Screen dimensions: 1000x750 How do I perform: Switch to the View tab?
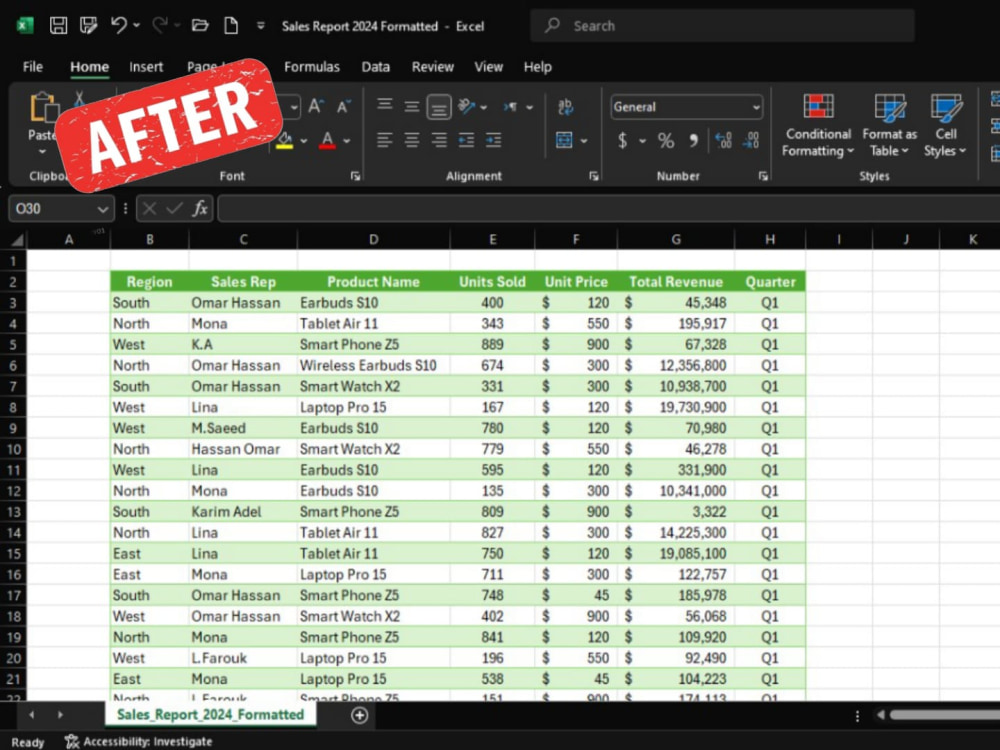489,67
